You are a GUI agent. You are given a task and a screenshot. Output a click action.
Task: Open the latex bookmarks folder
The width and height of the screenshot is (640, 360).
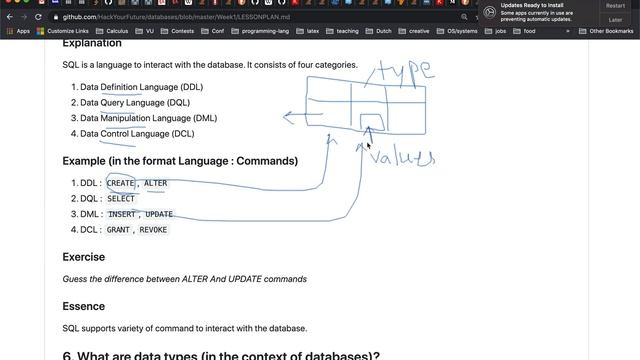pos(308,31)
